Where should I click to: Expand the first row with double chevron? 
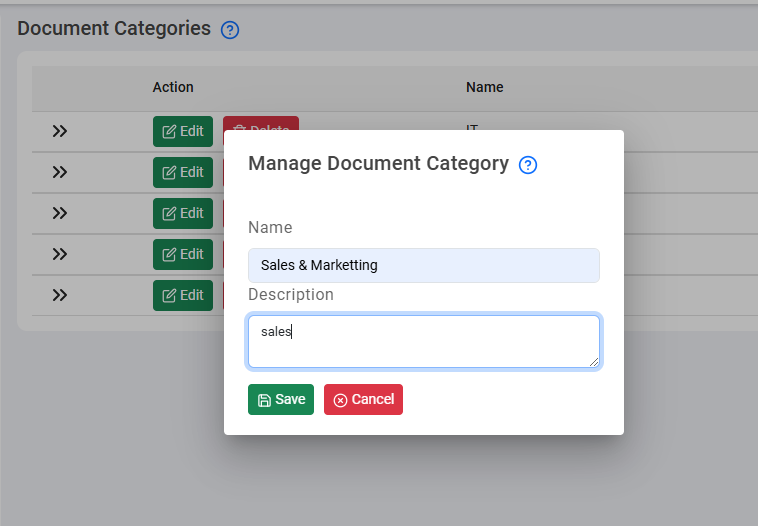60,131
